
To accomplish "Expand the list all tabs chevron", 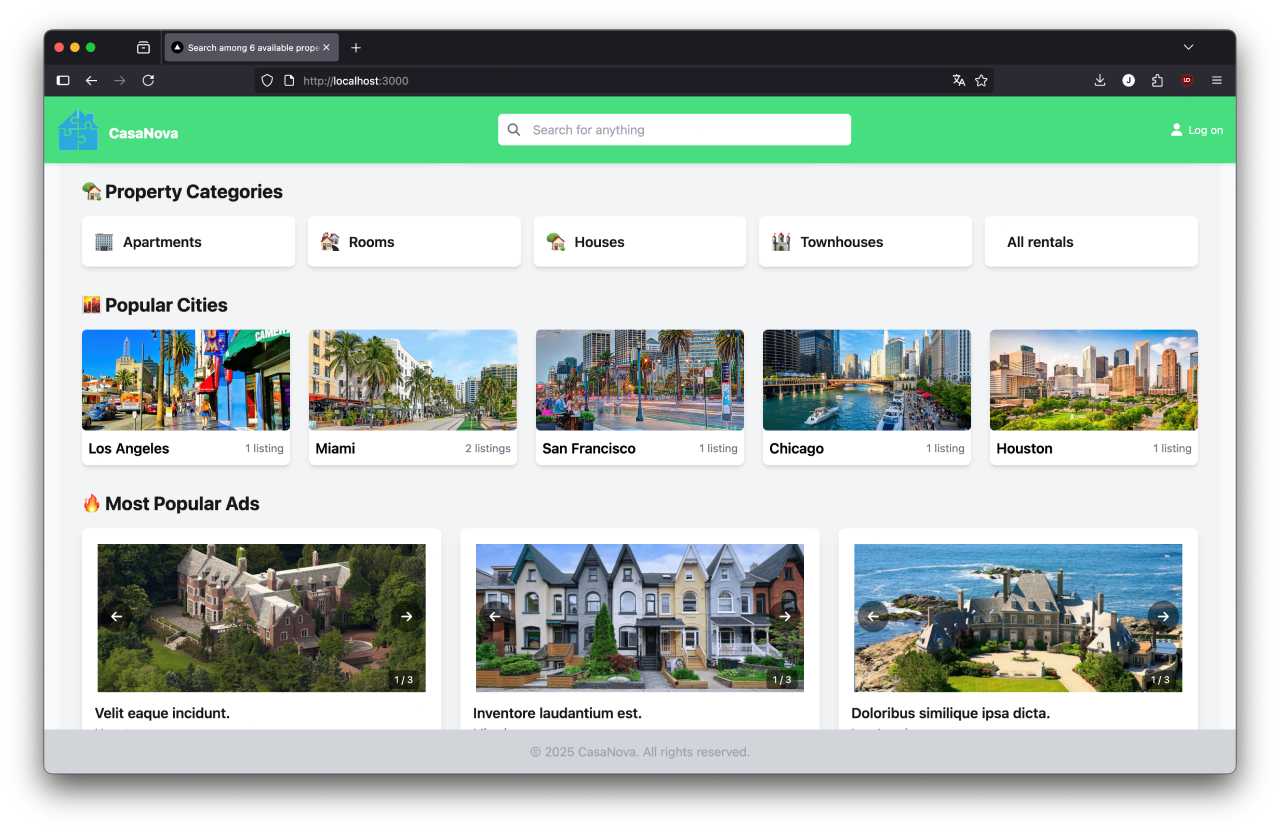I will 1188,47.
